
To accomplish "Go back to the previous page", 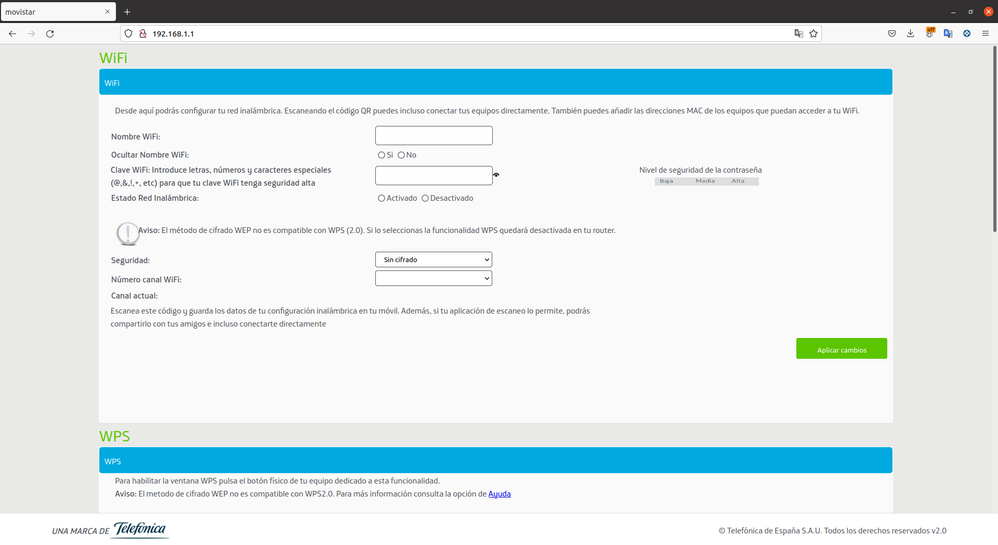I will coord(13,34).
